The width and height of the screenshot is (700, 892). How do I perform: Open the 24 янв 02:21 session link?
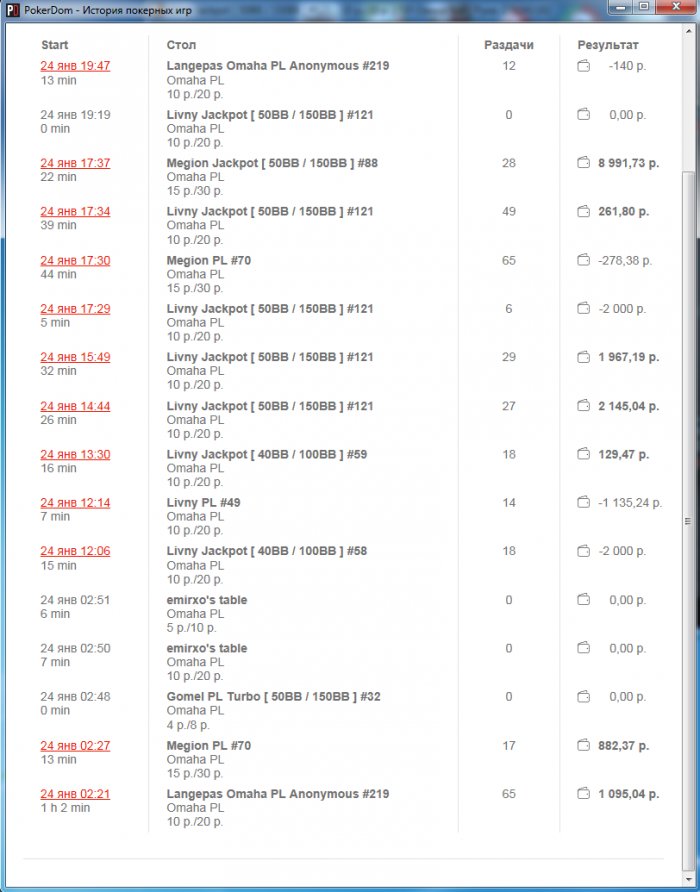coord(75,794)
